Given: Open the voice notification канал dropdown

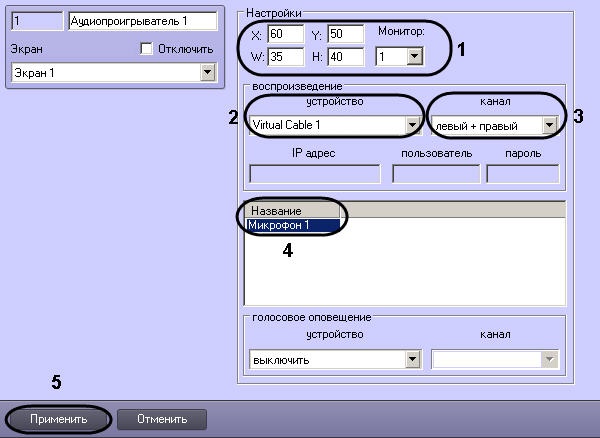Looking at the screenshot, I should point(548,359).
